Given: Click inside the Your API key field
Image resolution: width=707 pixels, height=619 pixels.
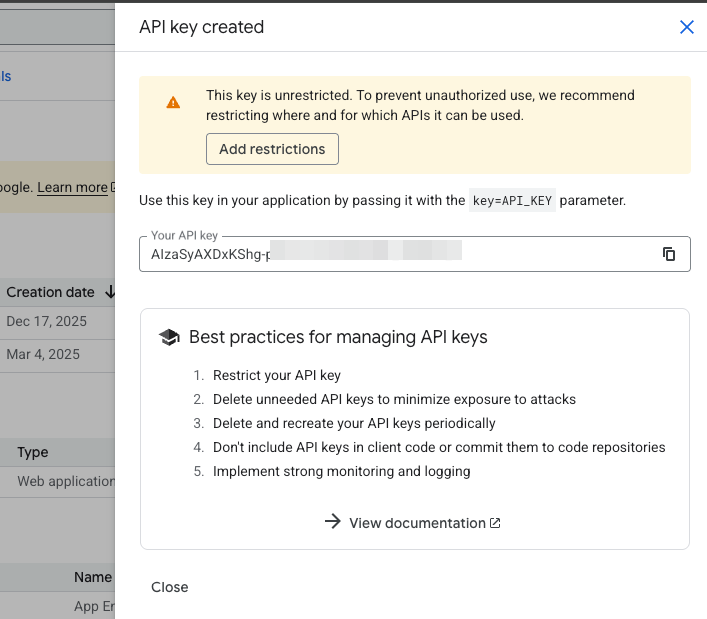Looking at the screenshot, I should click(x=400, y=254).
